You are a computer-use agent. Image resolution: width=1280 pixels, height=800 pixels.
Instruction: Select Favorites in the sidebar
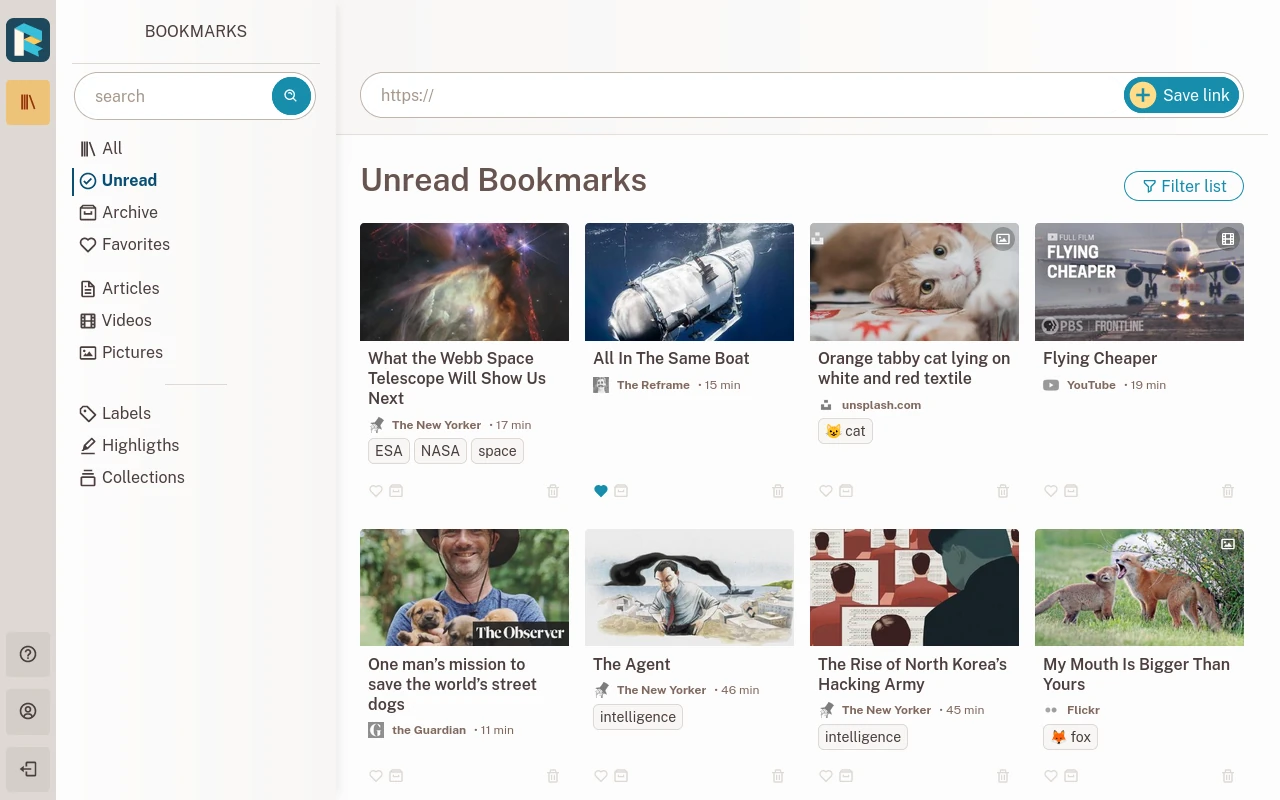point(135,244)
